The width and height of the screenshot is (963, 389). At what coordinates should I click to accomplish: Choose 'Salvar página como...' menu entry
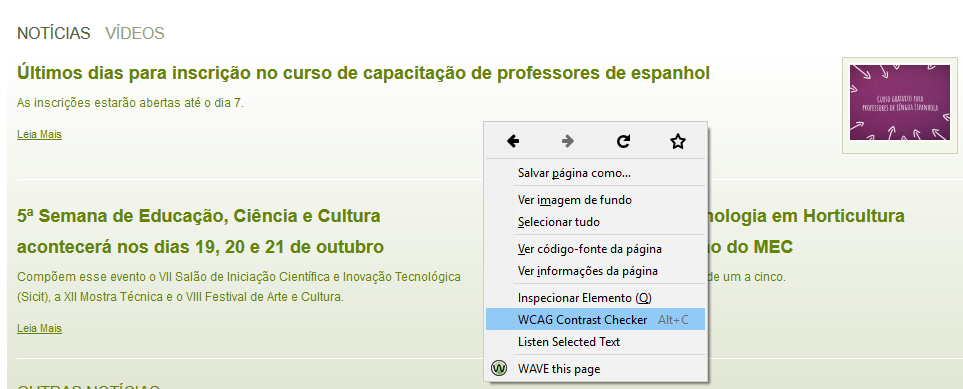(x=595, y=173)
